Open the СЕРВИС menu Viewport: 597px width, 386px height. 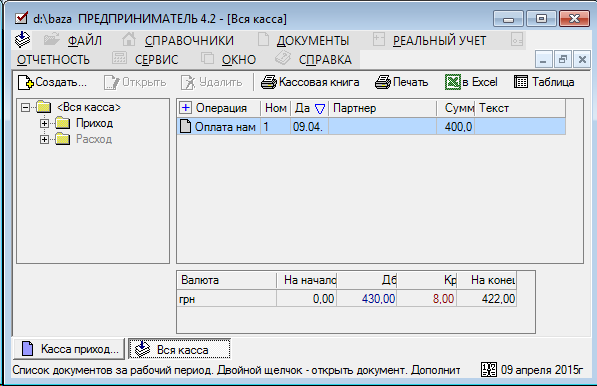coord(156,60)
